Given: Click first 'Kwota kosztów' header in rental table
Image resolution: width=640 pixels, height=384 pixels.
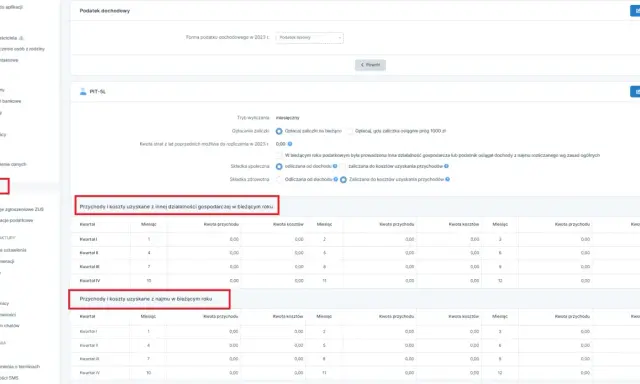Looking at the screenshot, I should click(x=288, y=316).
